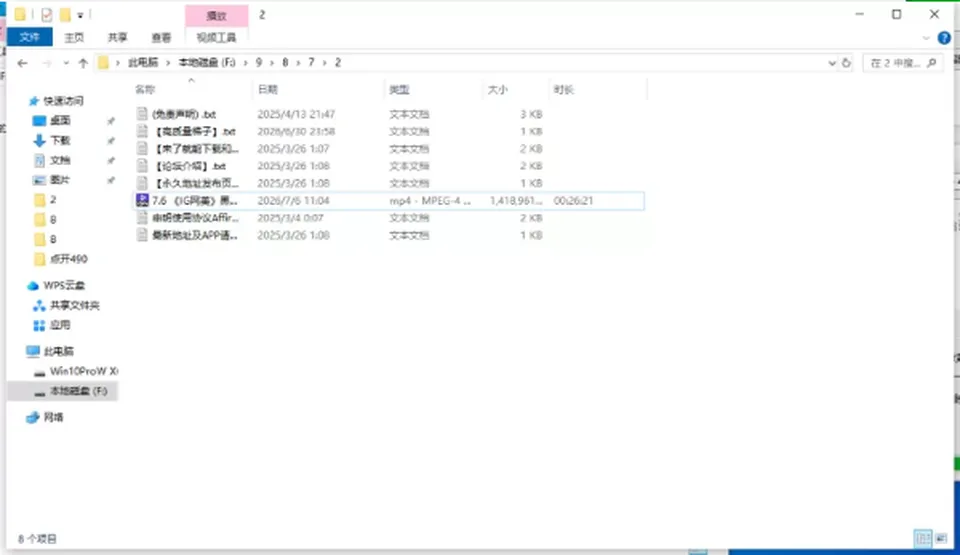Select the 7.6 (IG网美) video file name
Viewport: 960px width, 555px height.
pos(195,200)
